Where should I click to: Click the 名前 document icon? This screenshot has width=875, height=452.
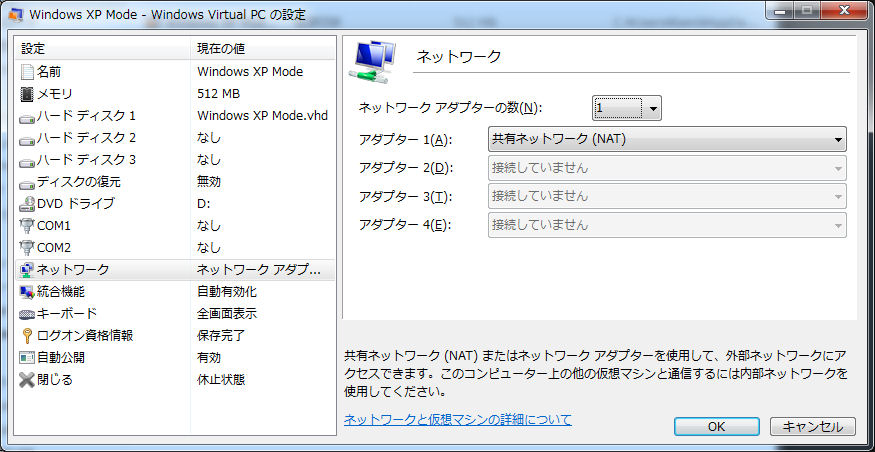[x=27, y=72]
